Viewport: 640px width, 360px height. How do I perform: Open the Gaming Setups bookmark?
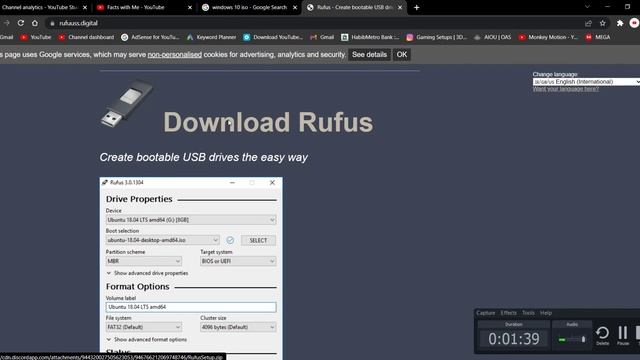(437, 37)
